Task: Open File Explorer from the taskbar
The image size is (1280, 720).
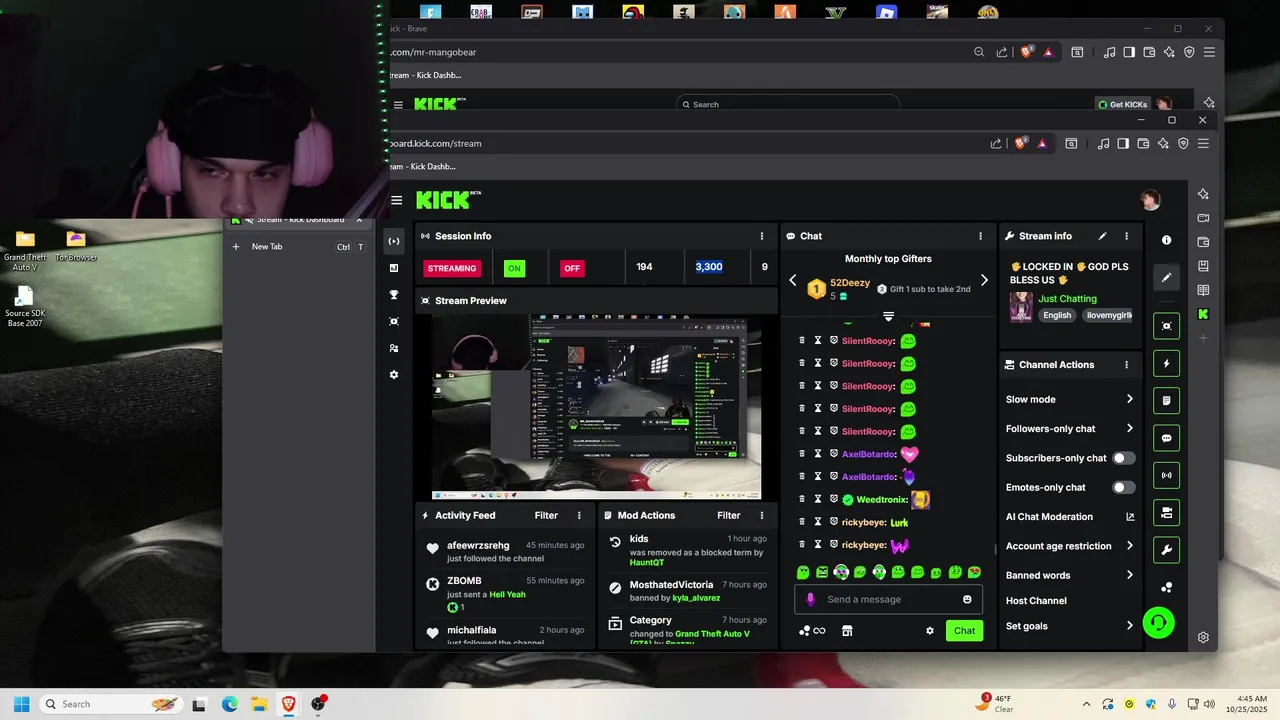Action: [x=259, y=704]
